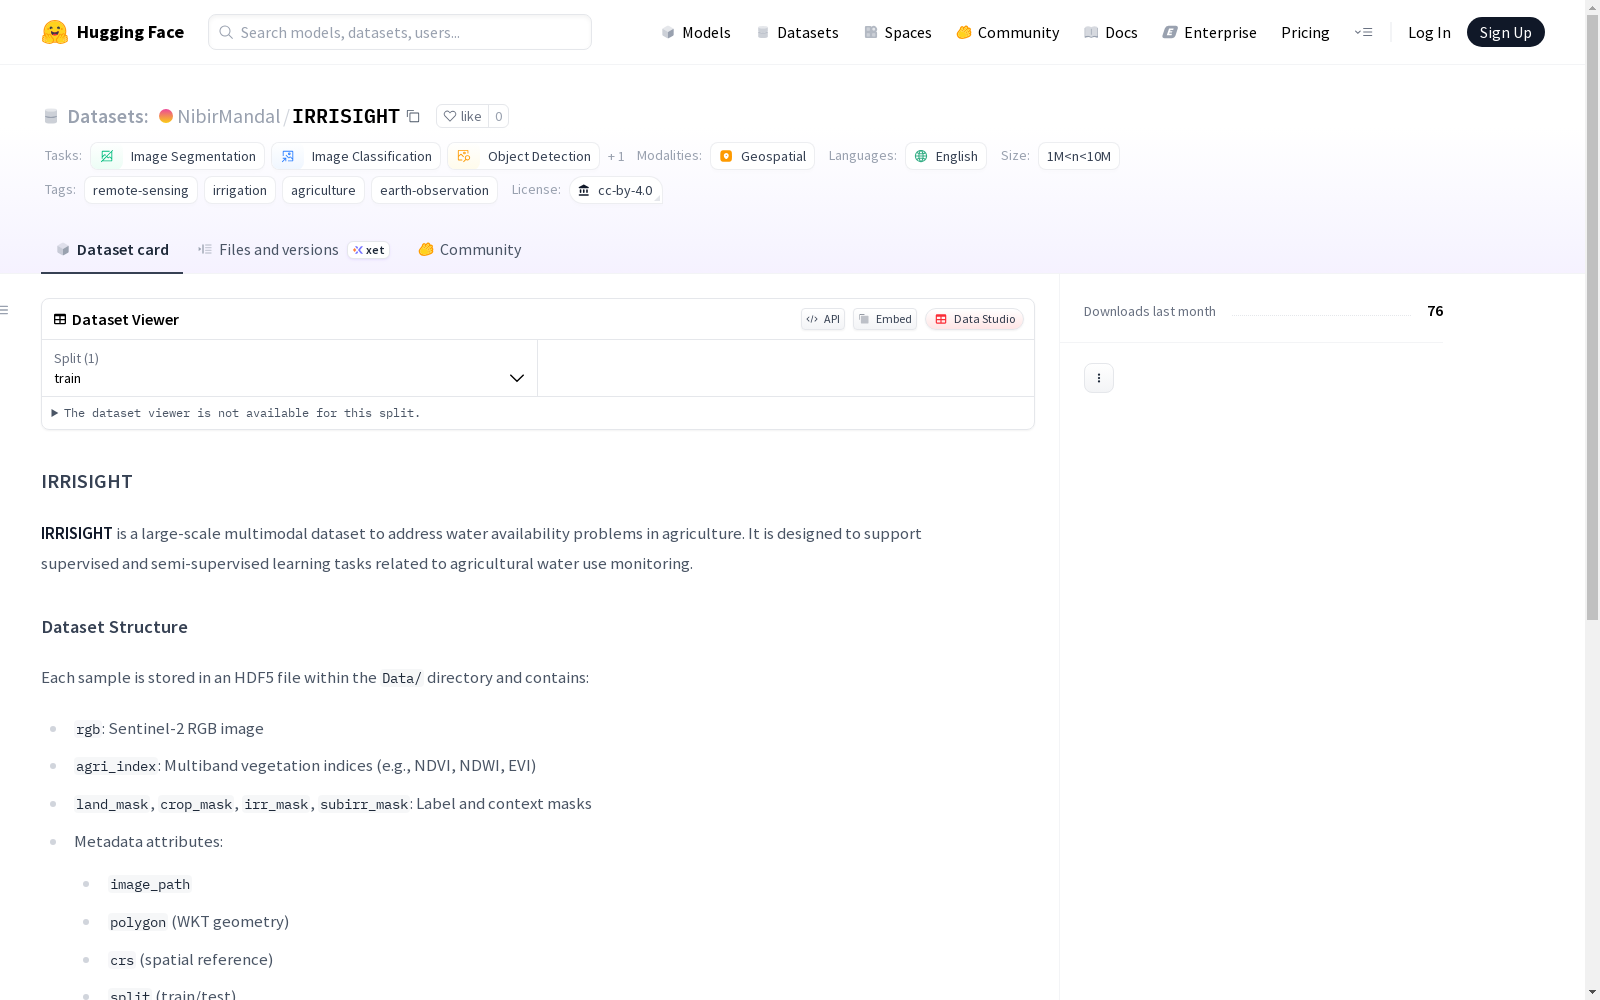This screenshot has width=1600, height=1000.
Task: Switch to the Dataset card tab
Action: (112, 250)
